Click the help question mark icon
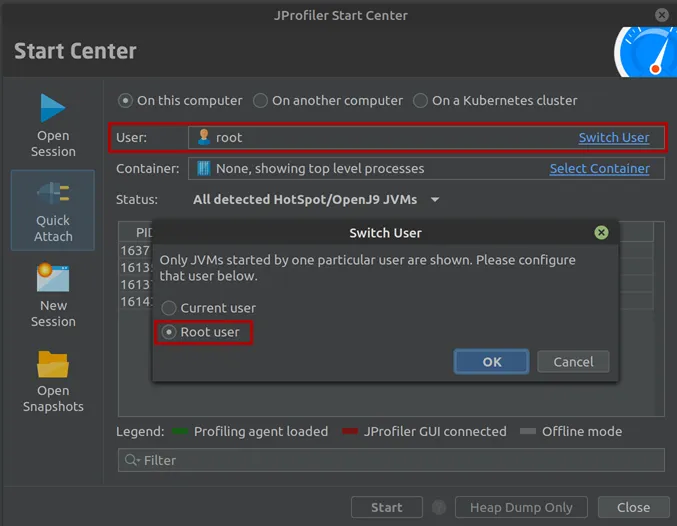The height and width of the screenshot is (526, 677). 439,507
